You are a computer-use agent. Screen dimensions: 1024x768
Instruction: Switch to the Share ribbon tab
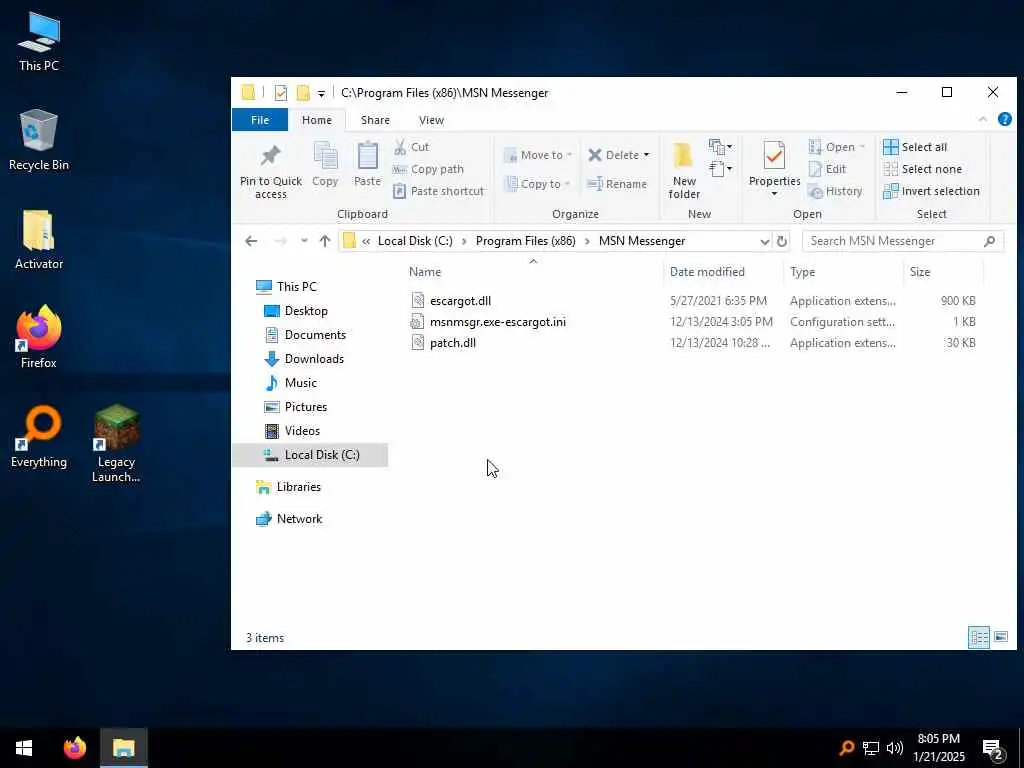tap(375, 120)
